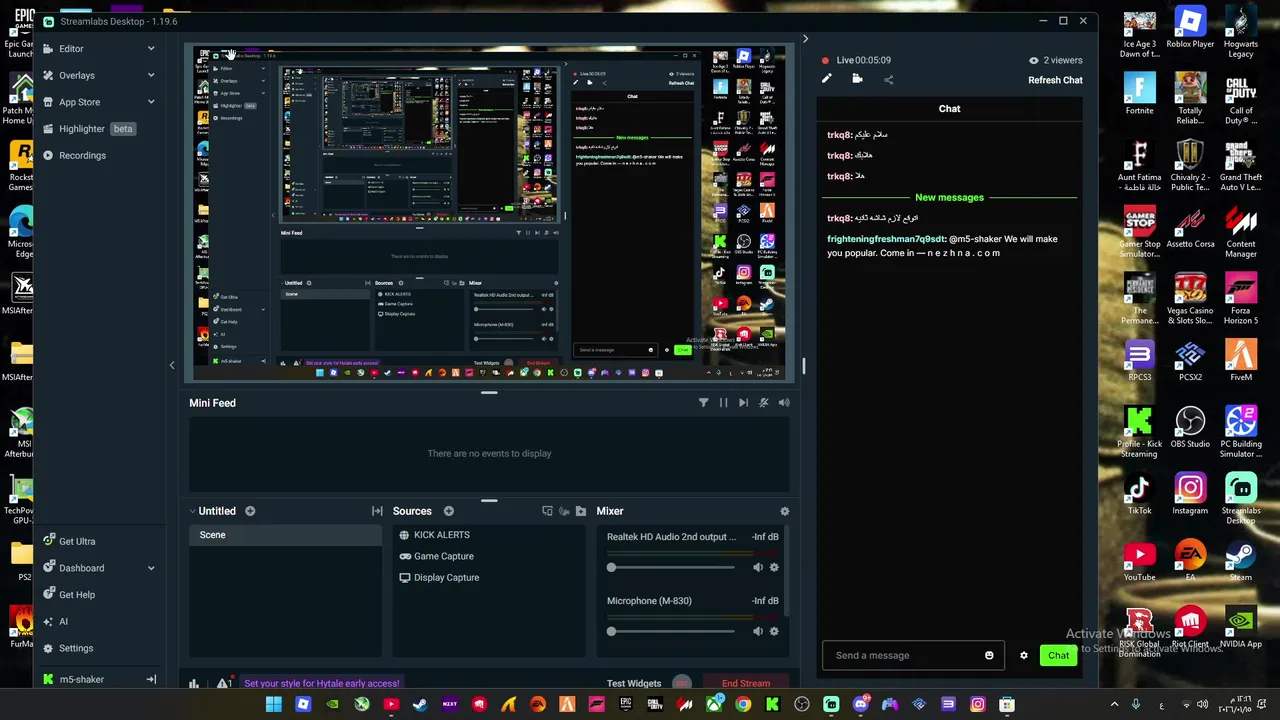Toggle dual output icon in Sources header

(x=547, y=511)
